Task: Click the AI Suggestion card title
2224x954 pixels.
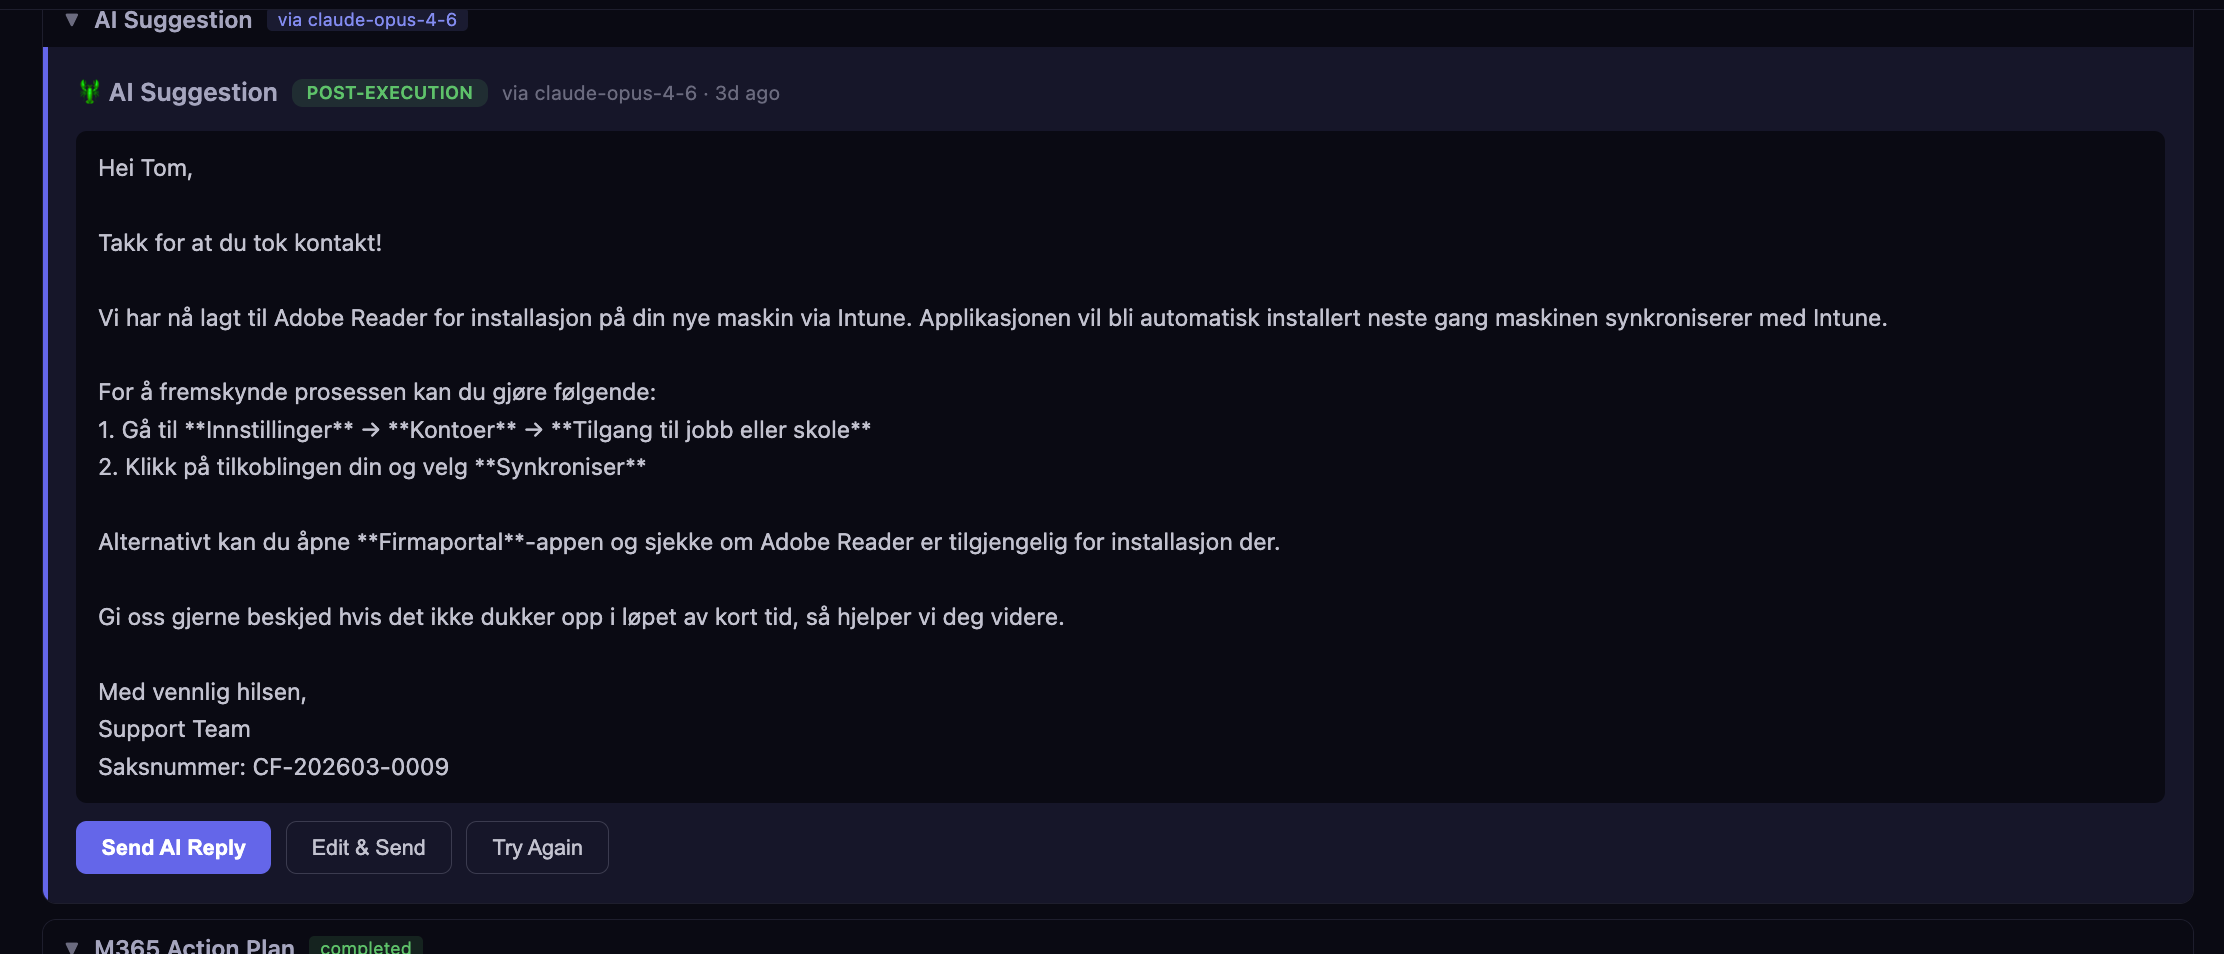Action: click(193, 92)
